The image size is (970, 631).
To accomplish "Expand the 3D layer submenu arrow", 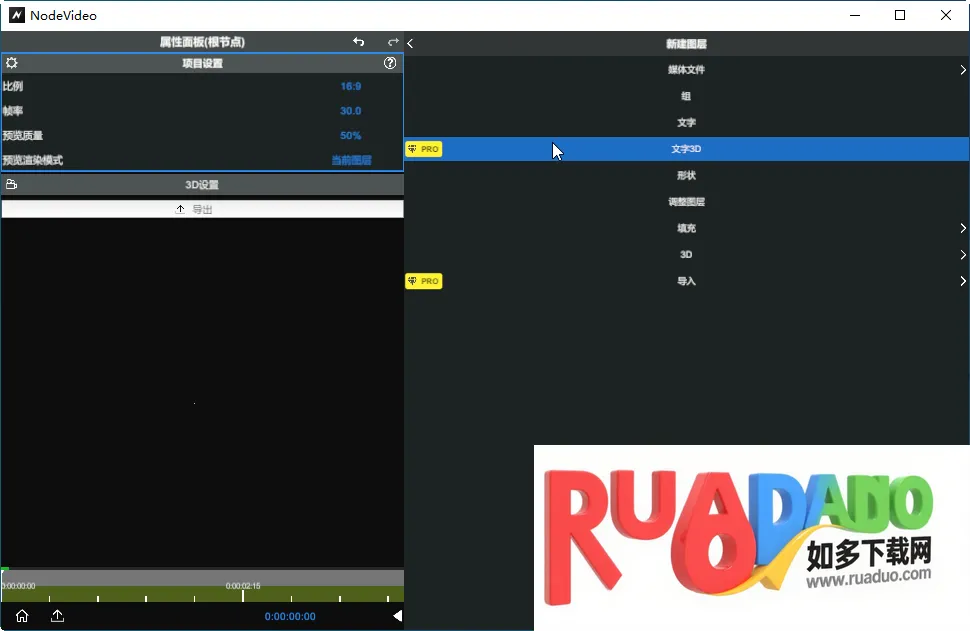I will tap(962, 255).
